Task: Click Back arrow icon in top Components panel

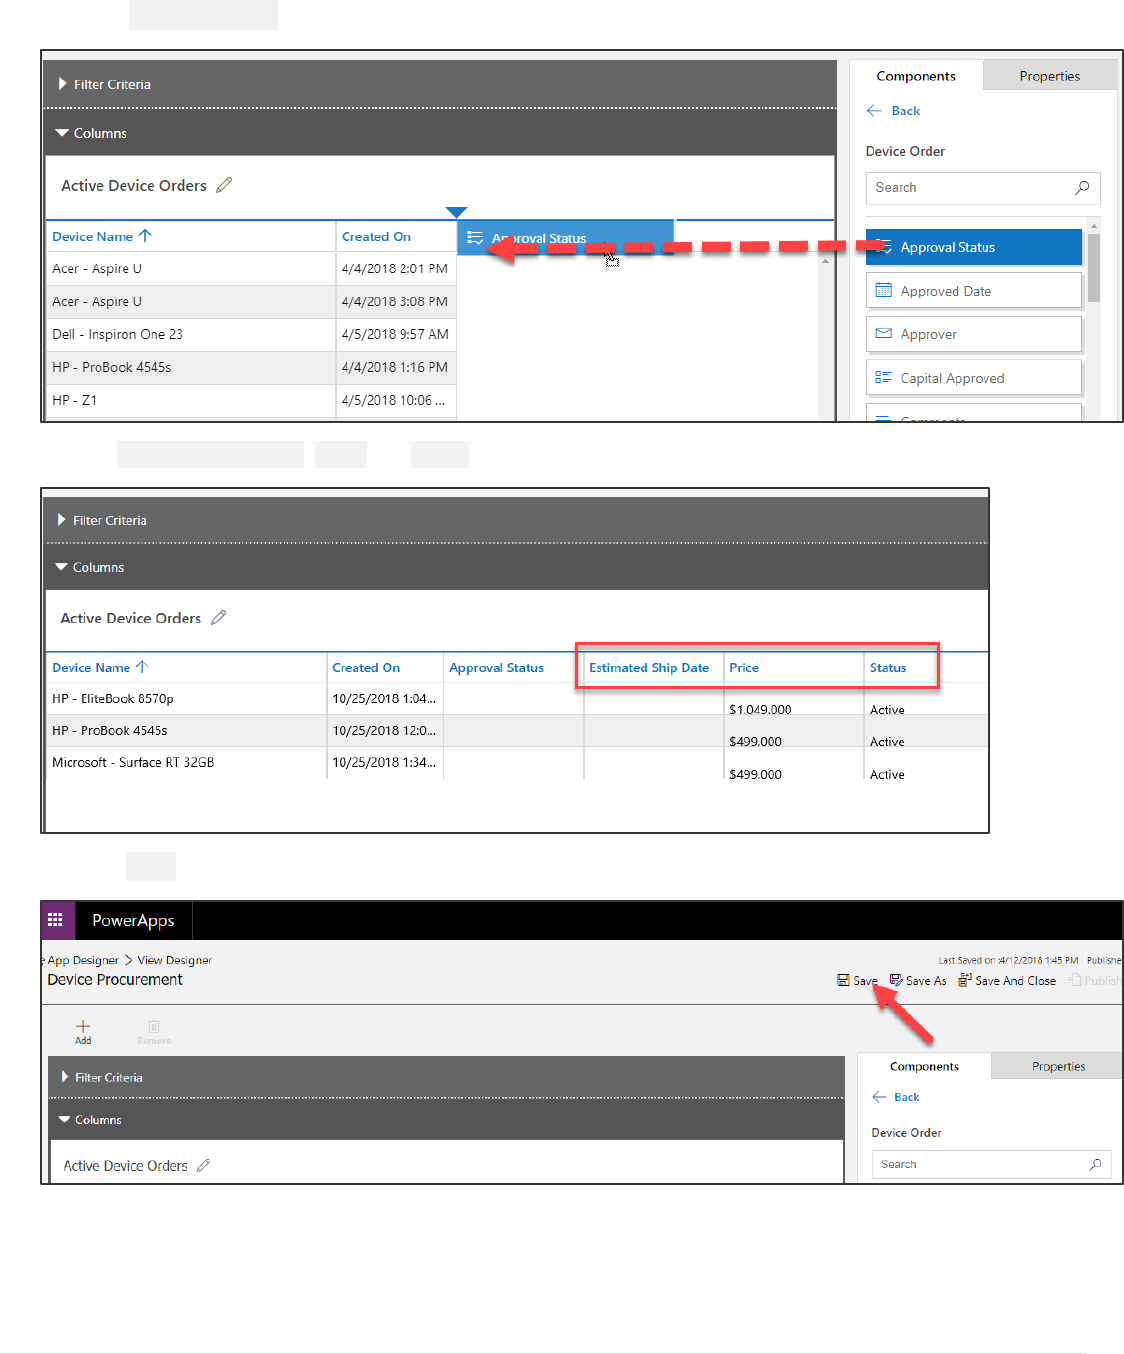Action: click(x=874, y=111)
